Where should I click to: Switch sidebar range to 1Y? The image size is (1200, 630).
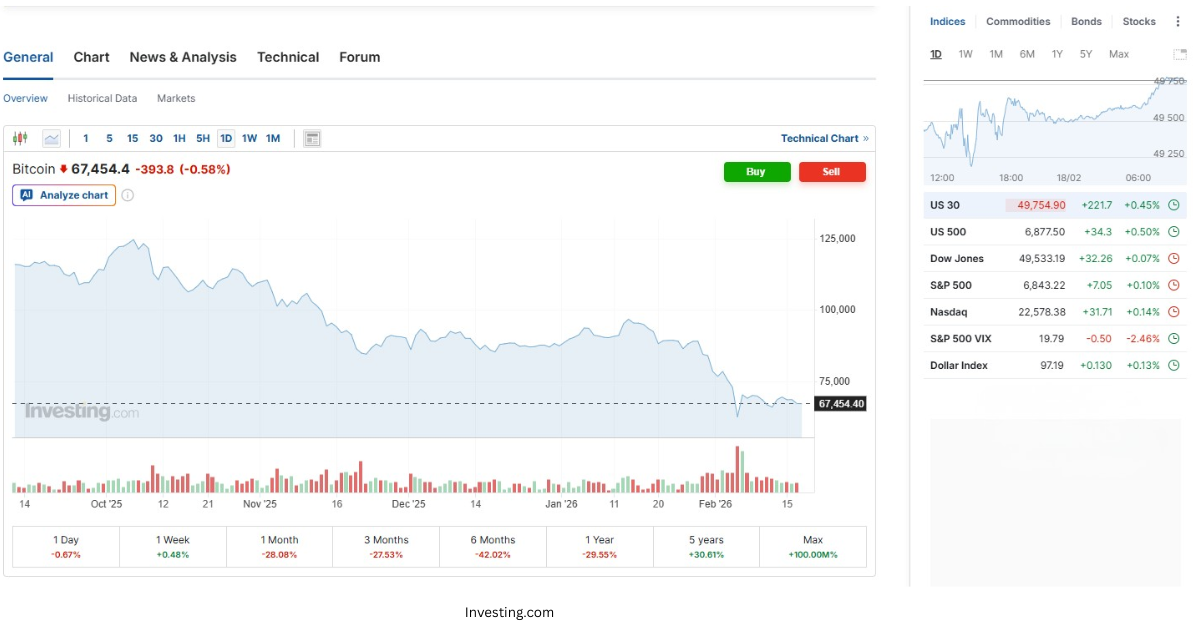[1057, 54]
